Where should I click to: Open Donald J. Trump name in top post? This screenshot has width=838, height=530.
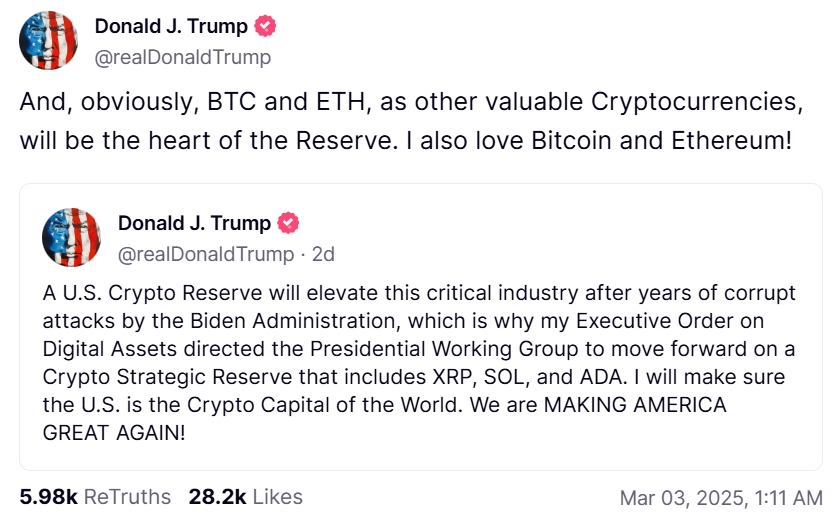[x=170, y=27]
